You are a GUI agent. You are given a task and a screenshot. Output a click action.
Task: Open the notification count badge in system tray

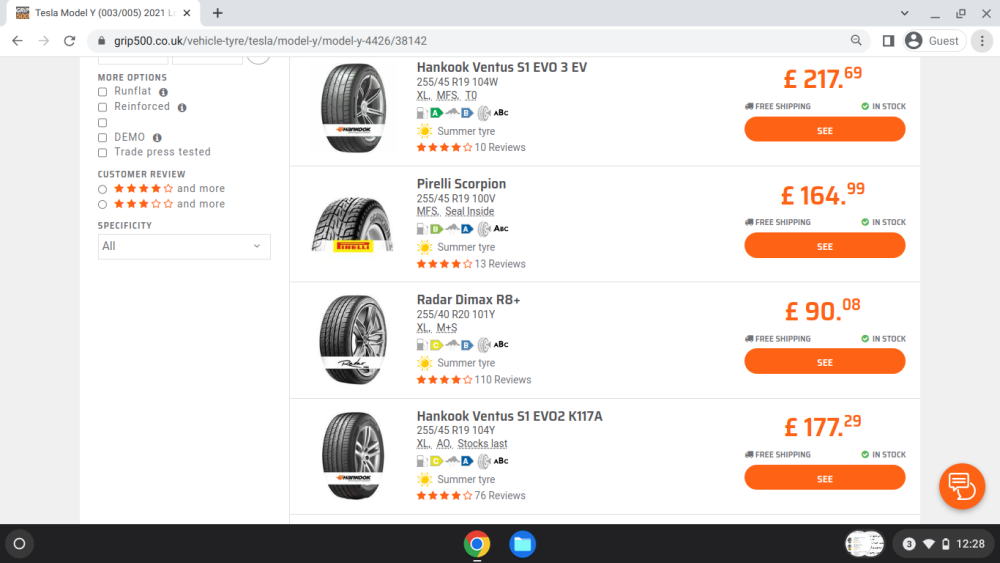point(909,544)
